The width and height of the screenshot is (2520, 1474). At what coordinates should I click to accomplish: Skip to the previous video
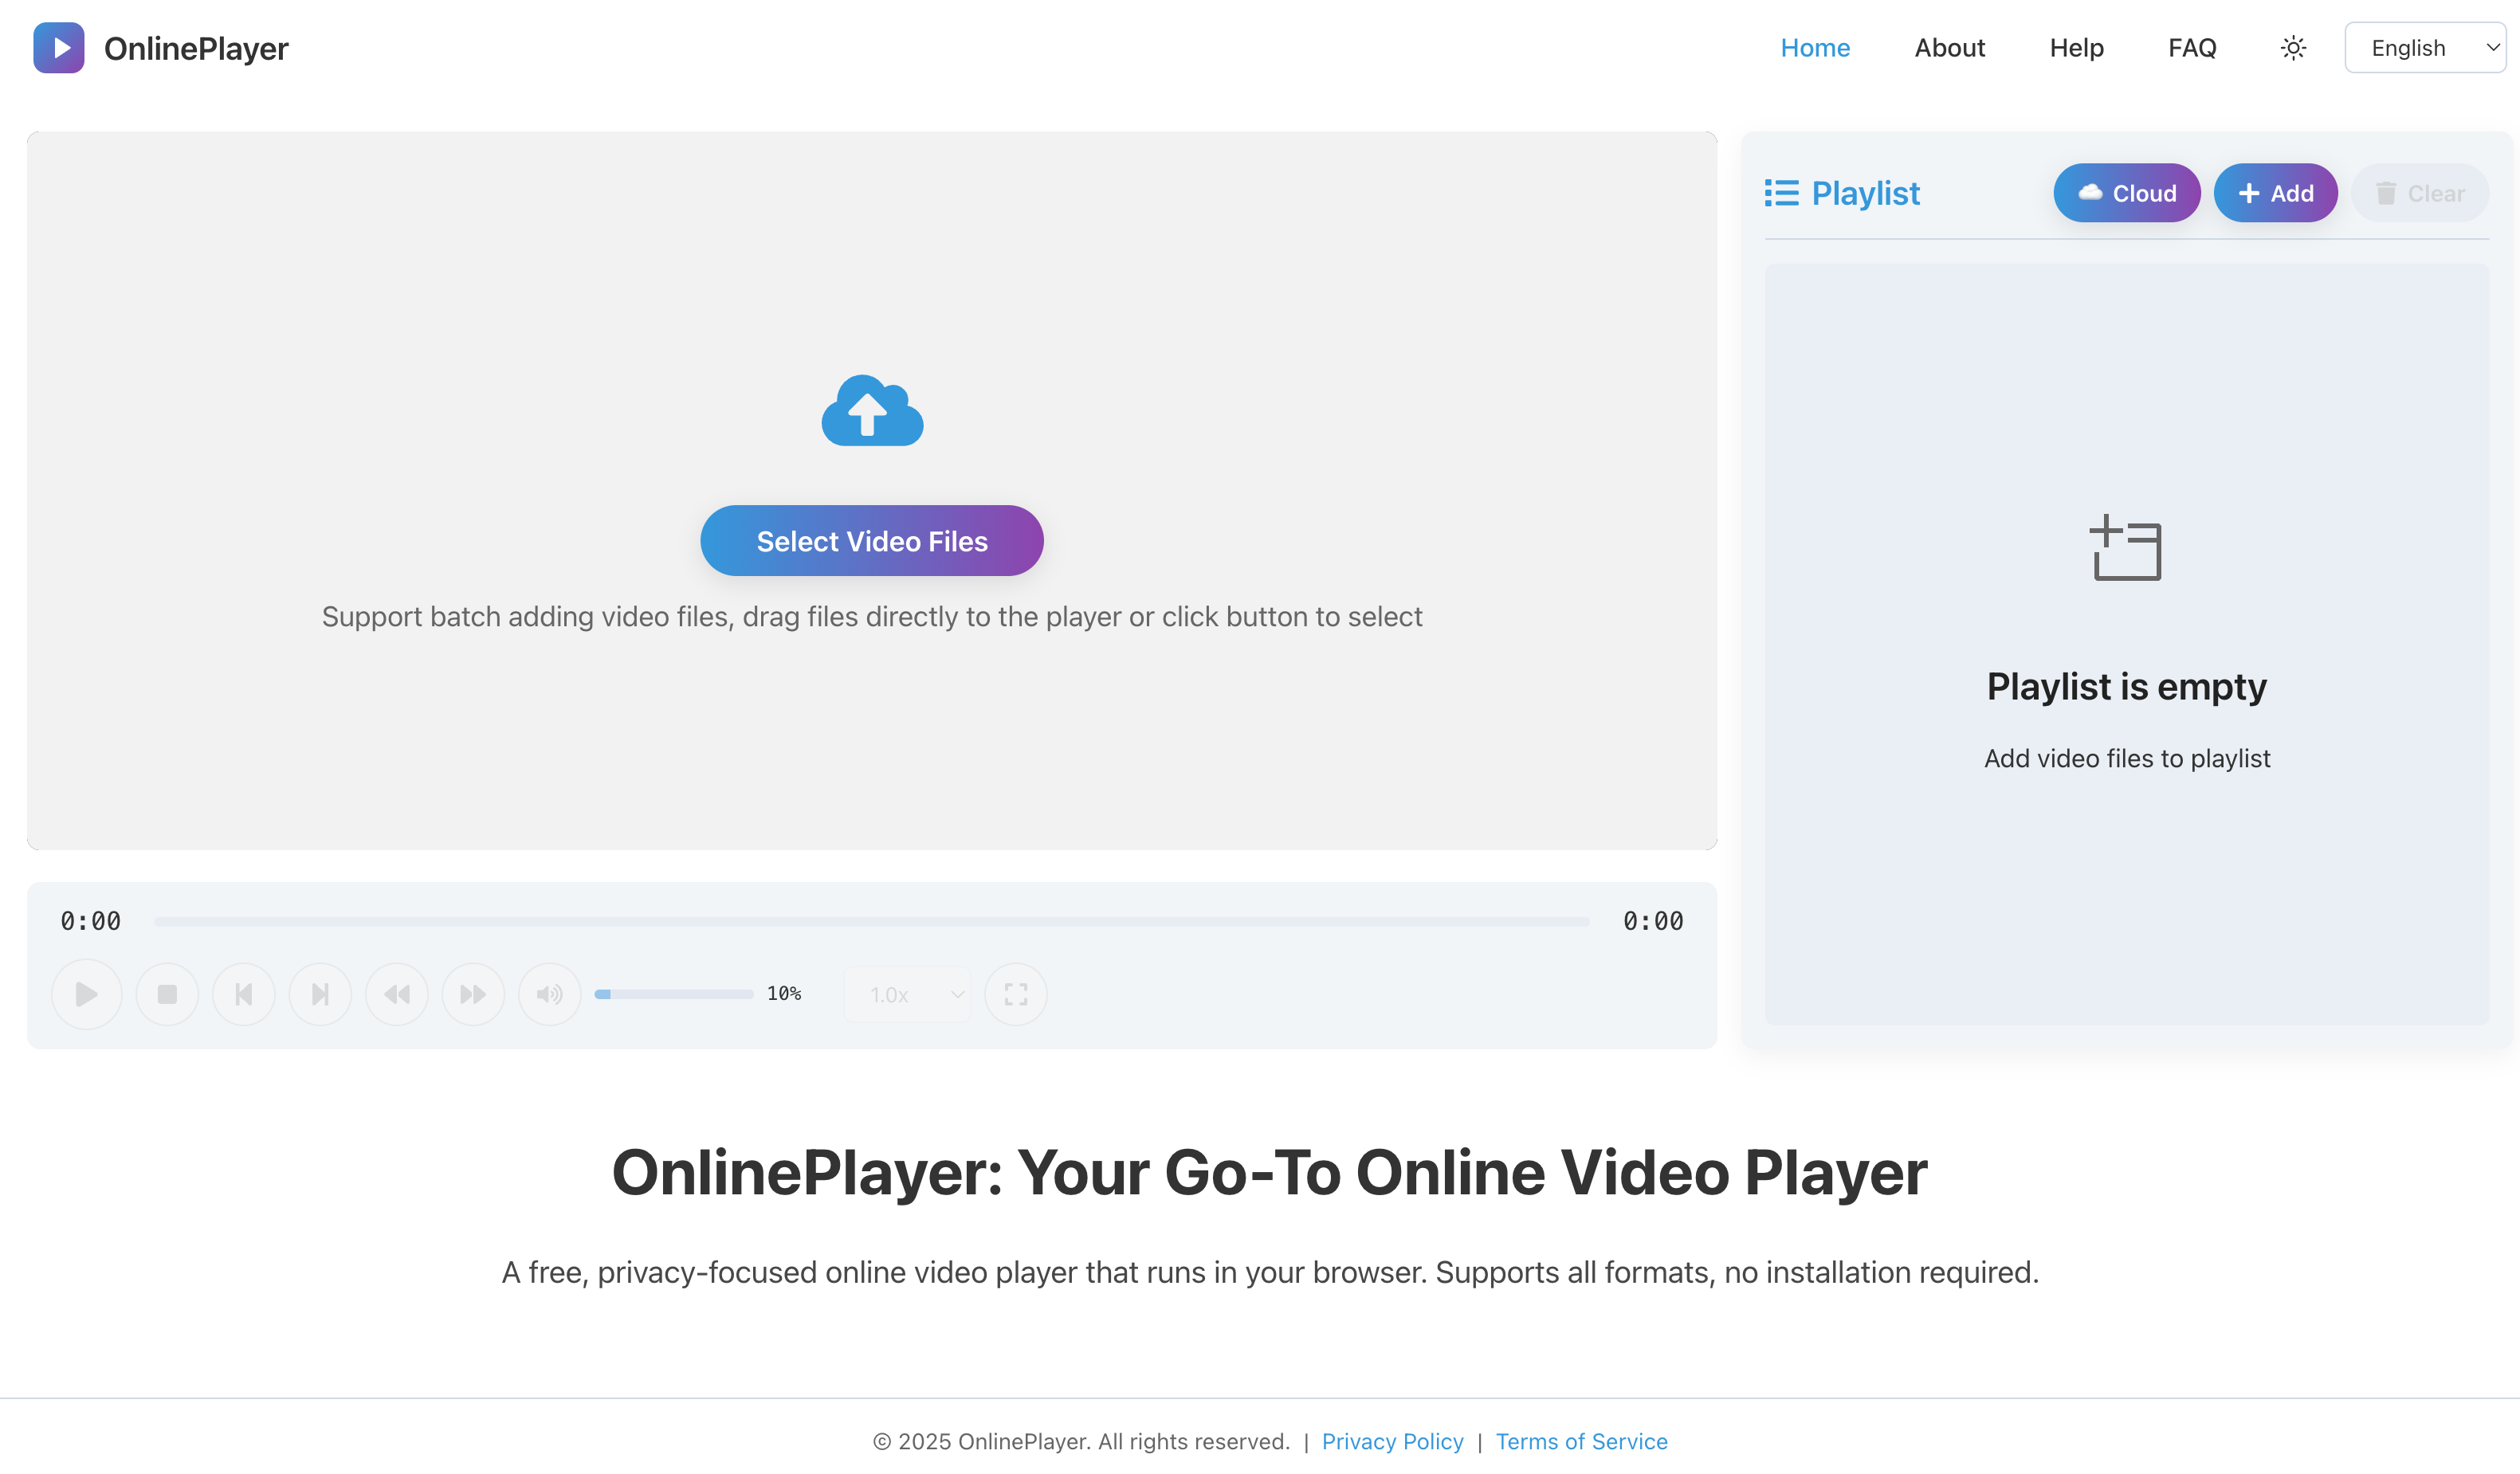[243, 993]
